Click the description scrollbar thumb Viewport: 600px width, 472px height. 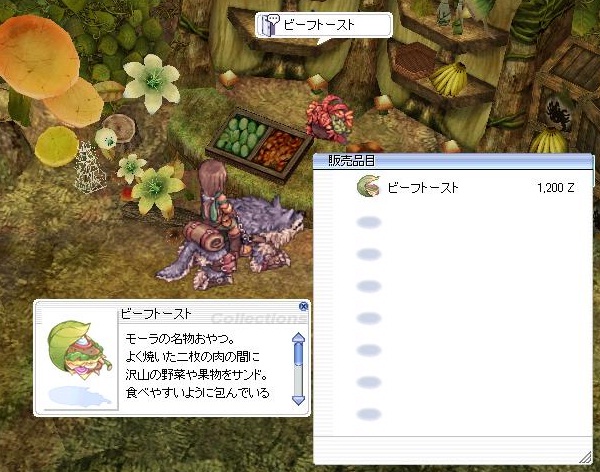298,354
